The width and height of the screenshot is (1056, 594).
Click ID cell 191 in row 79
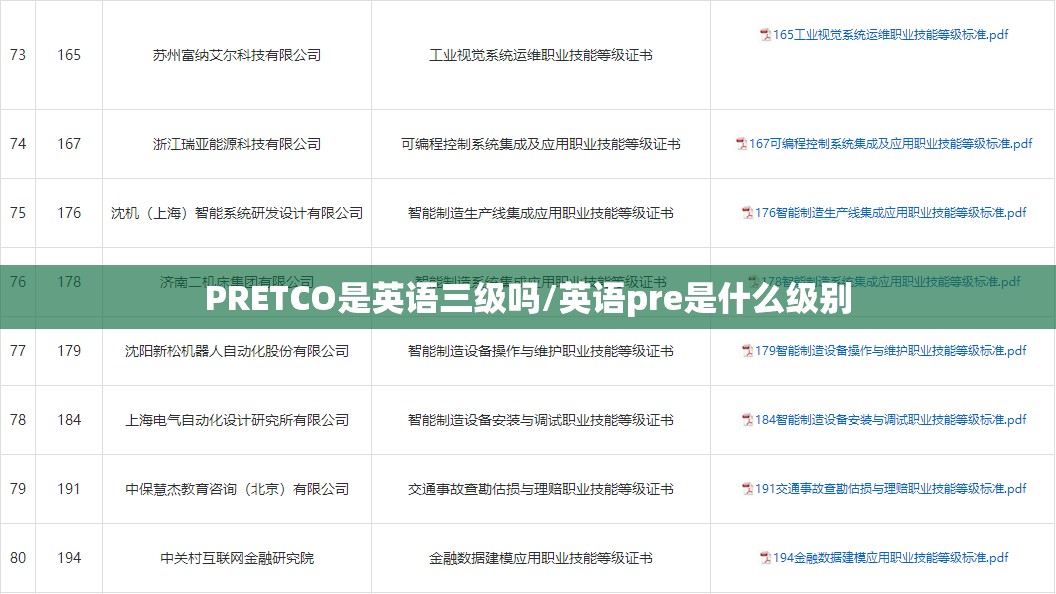(69, 490)
